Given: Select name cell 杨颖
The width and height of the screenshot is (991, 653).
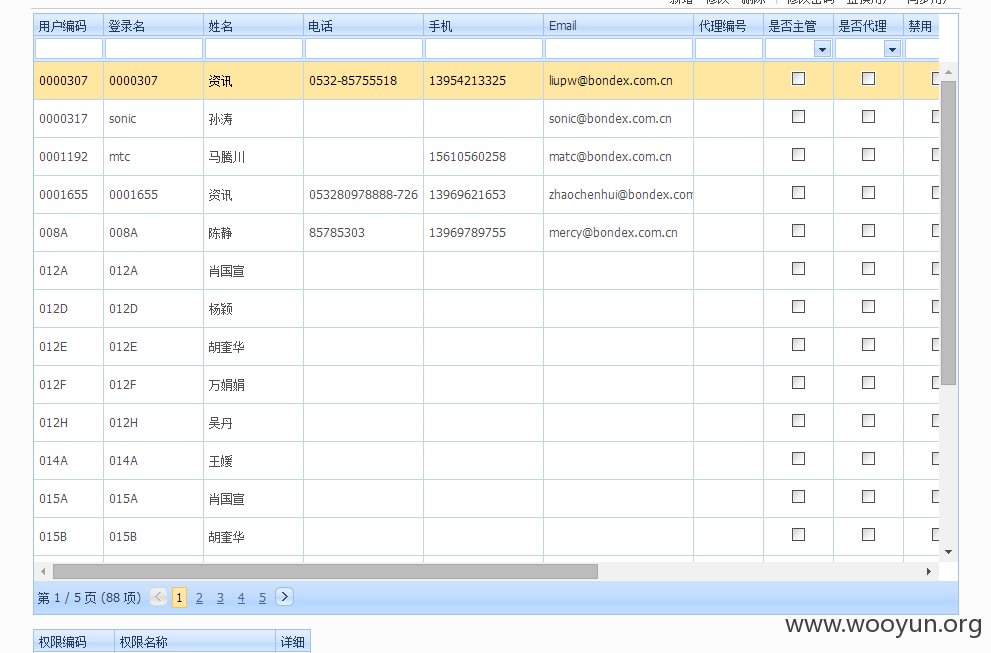Looking at the screenshot, I should (x=253, y=308).
